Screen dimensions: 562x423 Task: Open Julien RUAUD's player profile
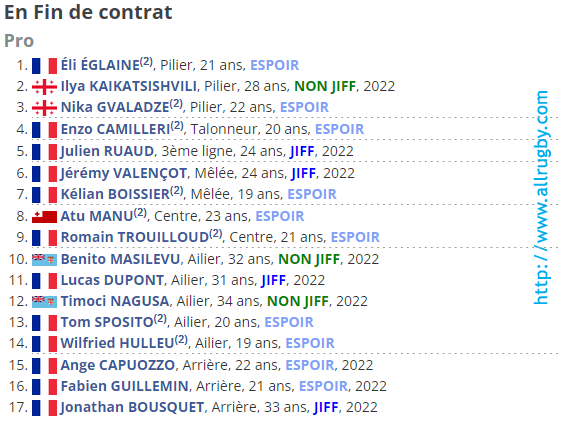(x=107, y=151)
